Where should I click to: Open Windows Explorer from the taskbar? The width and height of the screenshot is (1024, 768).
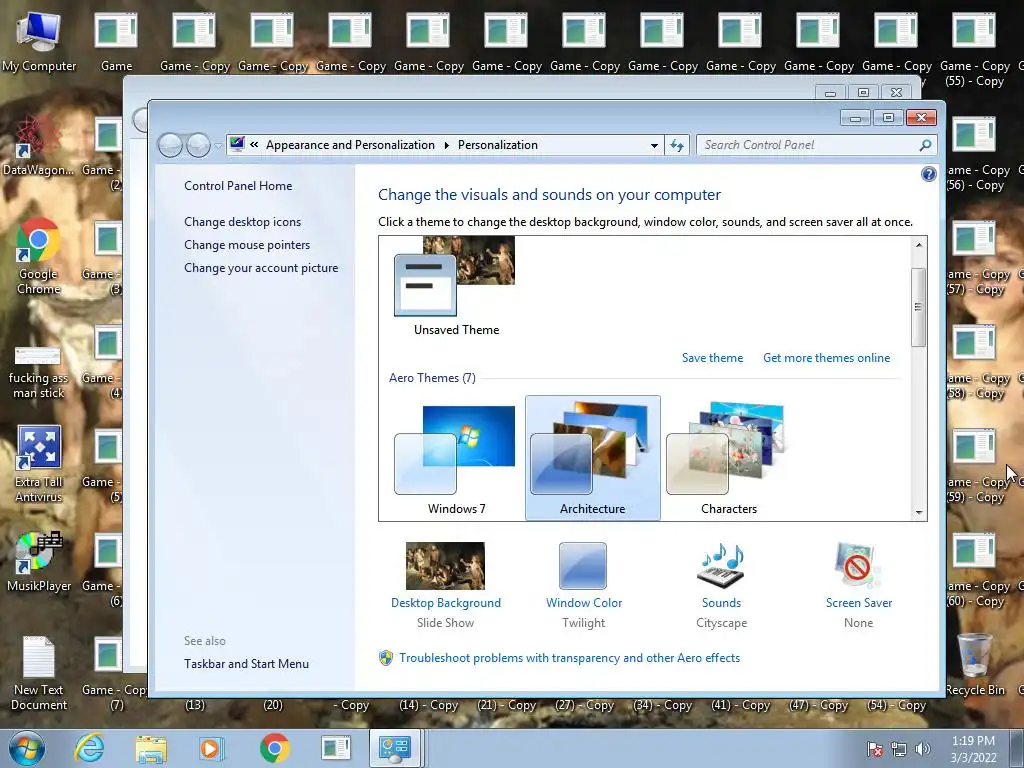(x=151, y=749)
